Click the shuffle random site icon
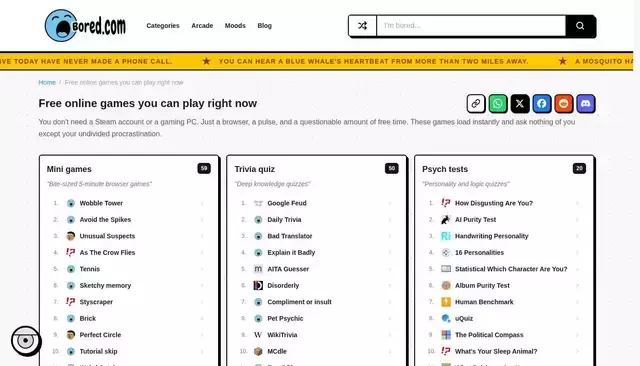 click(x=362, y=26)
